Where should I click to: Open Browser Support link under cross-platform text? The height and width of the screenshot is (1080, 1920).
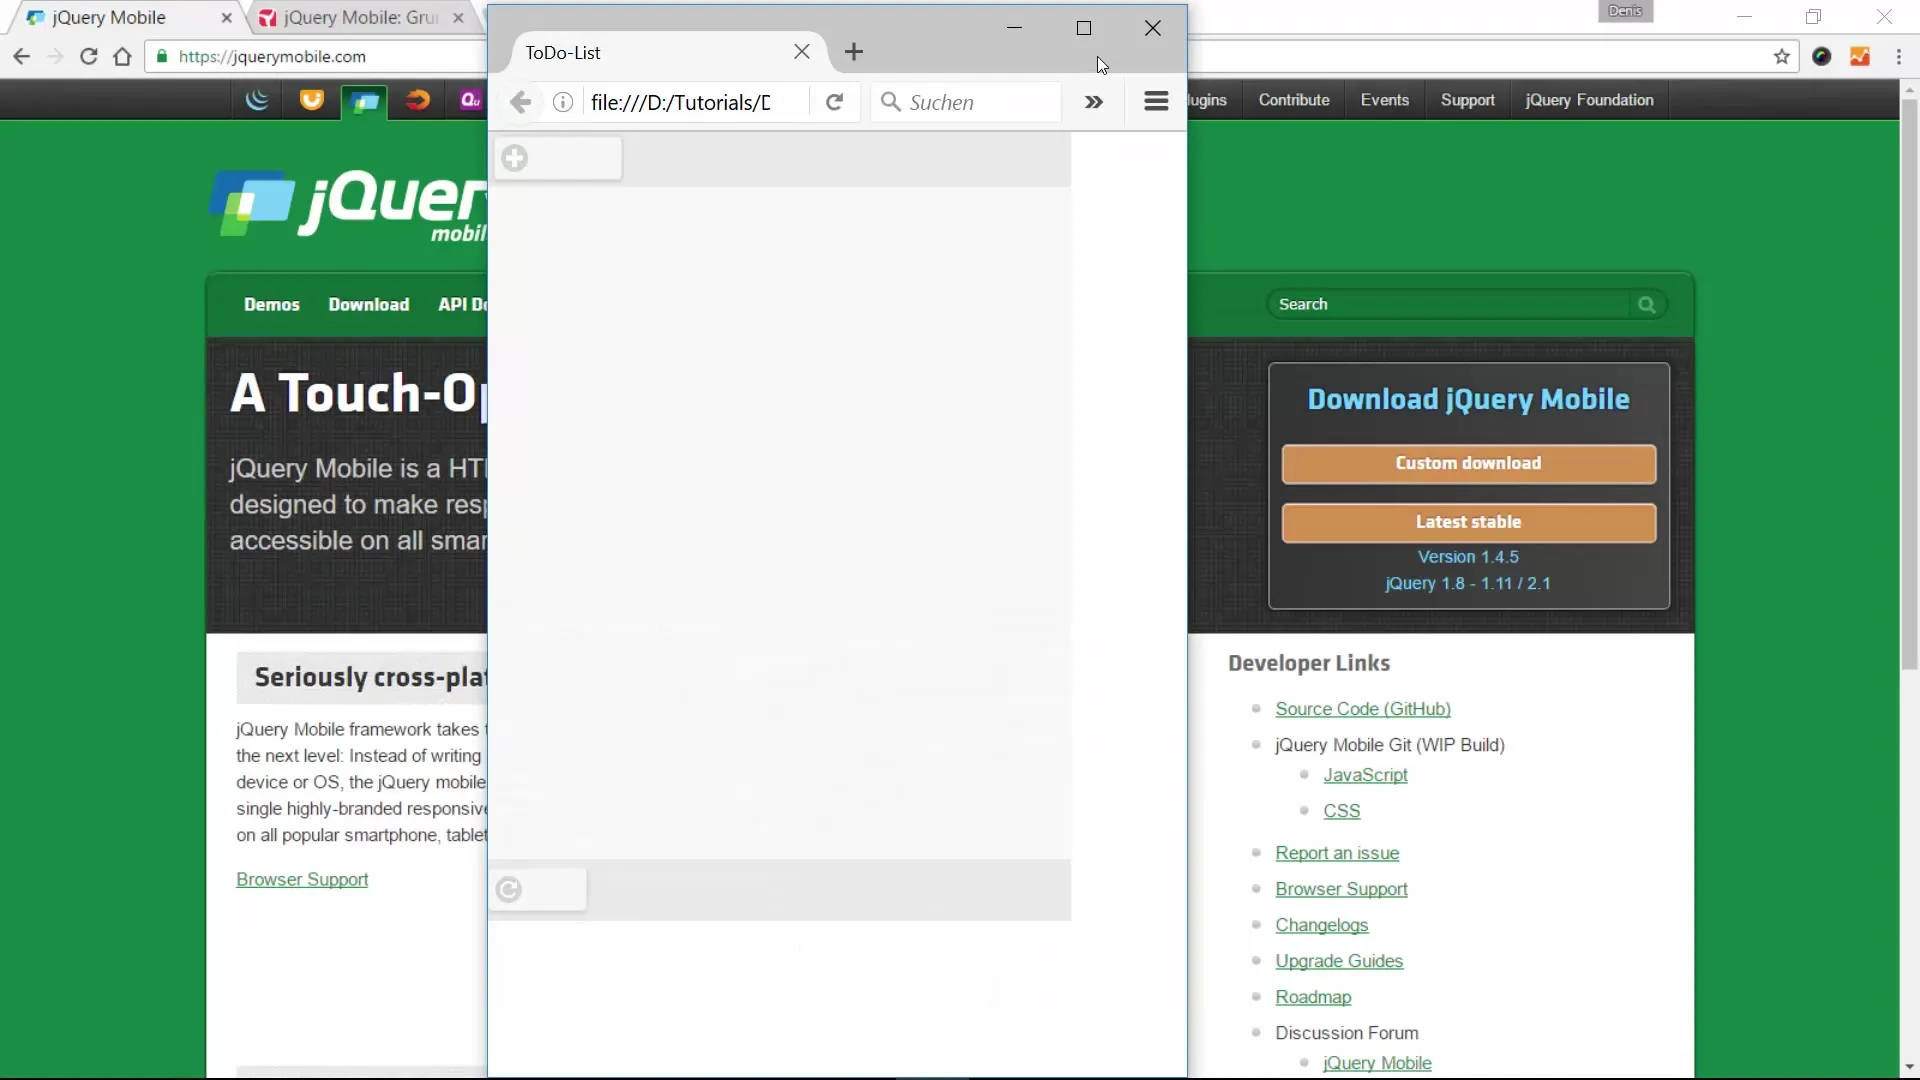pyautogui.click(x=302, y=880)
